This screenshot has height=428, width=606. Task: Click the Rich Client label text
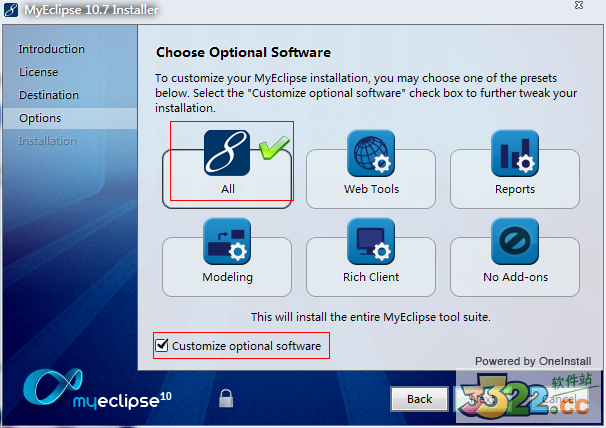coord(371,277)
